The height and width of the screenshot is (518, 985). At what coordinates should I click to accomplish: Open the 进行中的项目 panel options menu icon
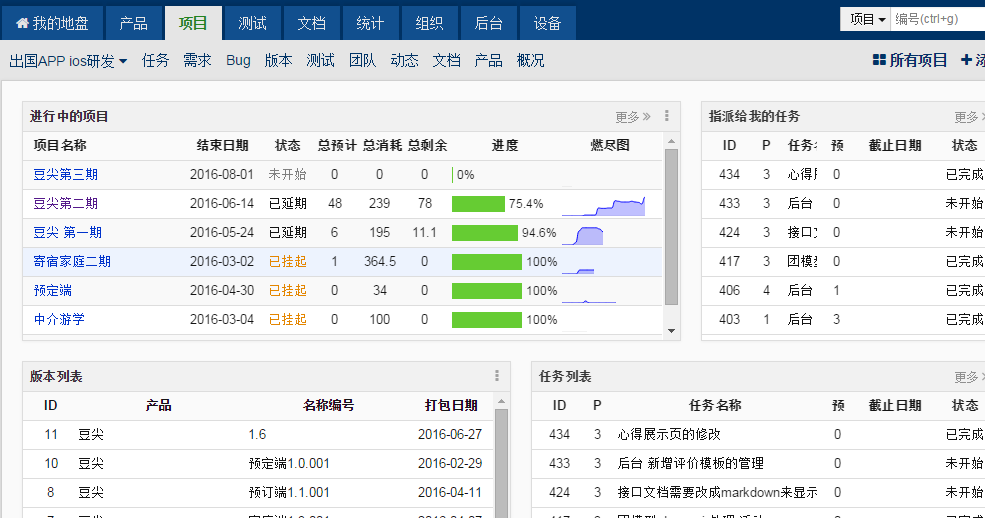tap(667, 116)
